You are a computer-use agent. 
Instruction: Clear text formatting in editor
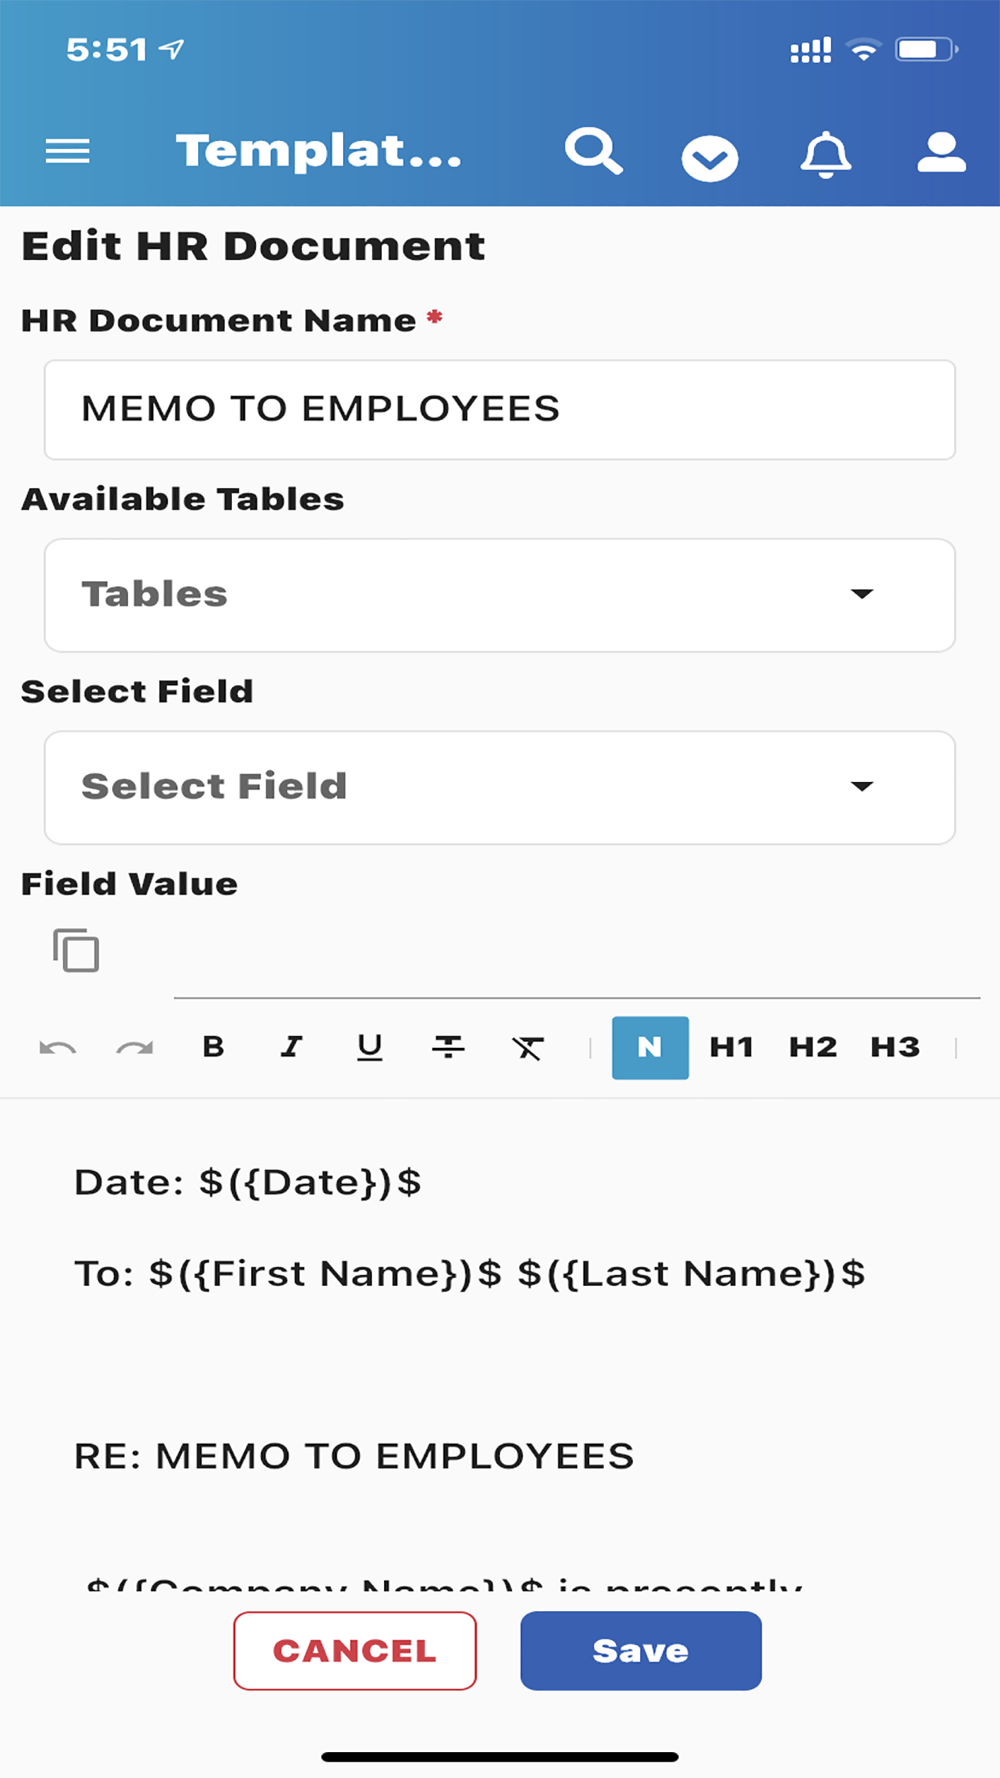coord(528,1047)
